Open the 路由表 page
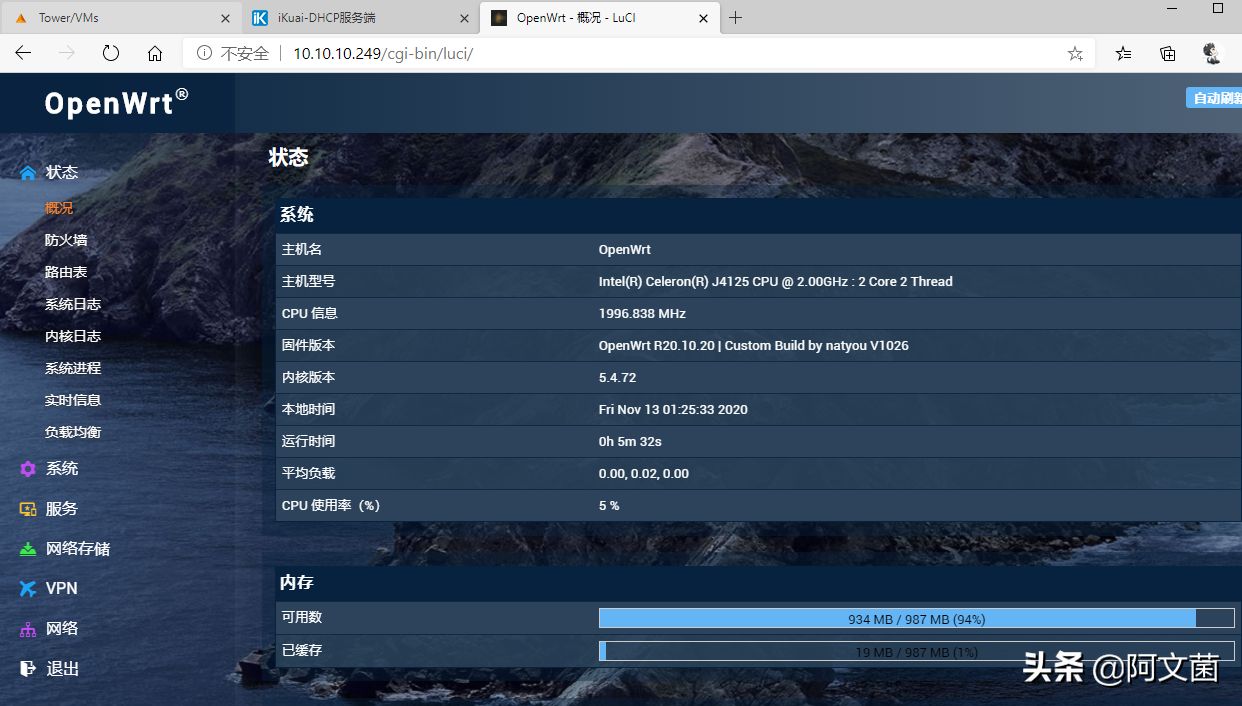This screenshot has width=1242, height=706. pos(66,272)
